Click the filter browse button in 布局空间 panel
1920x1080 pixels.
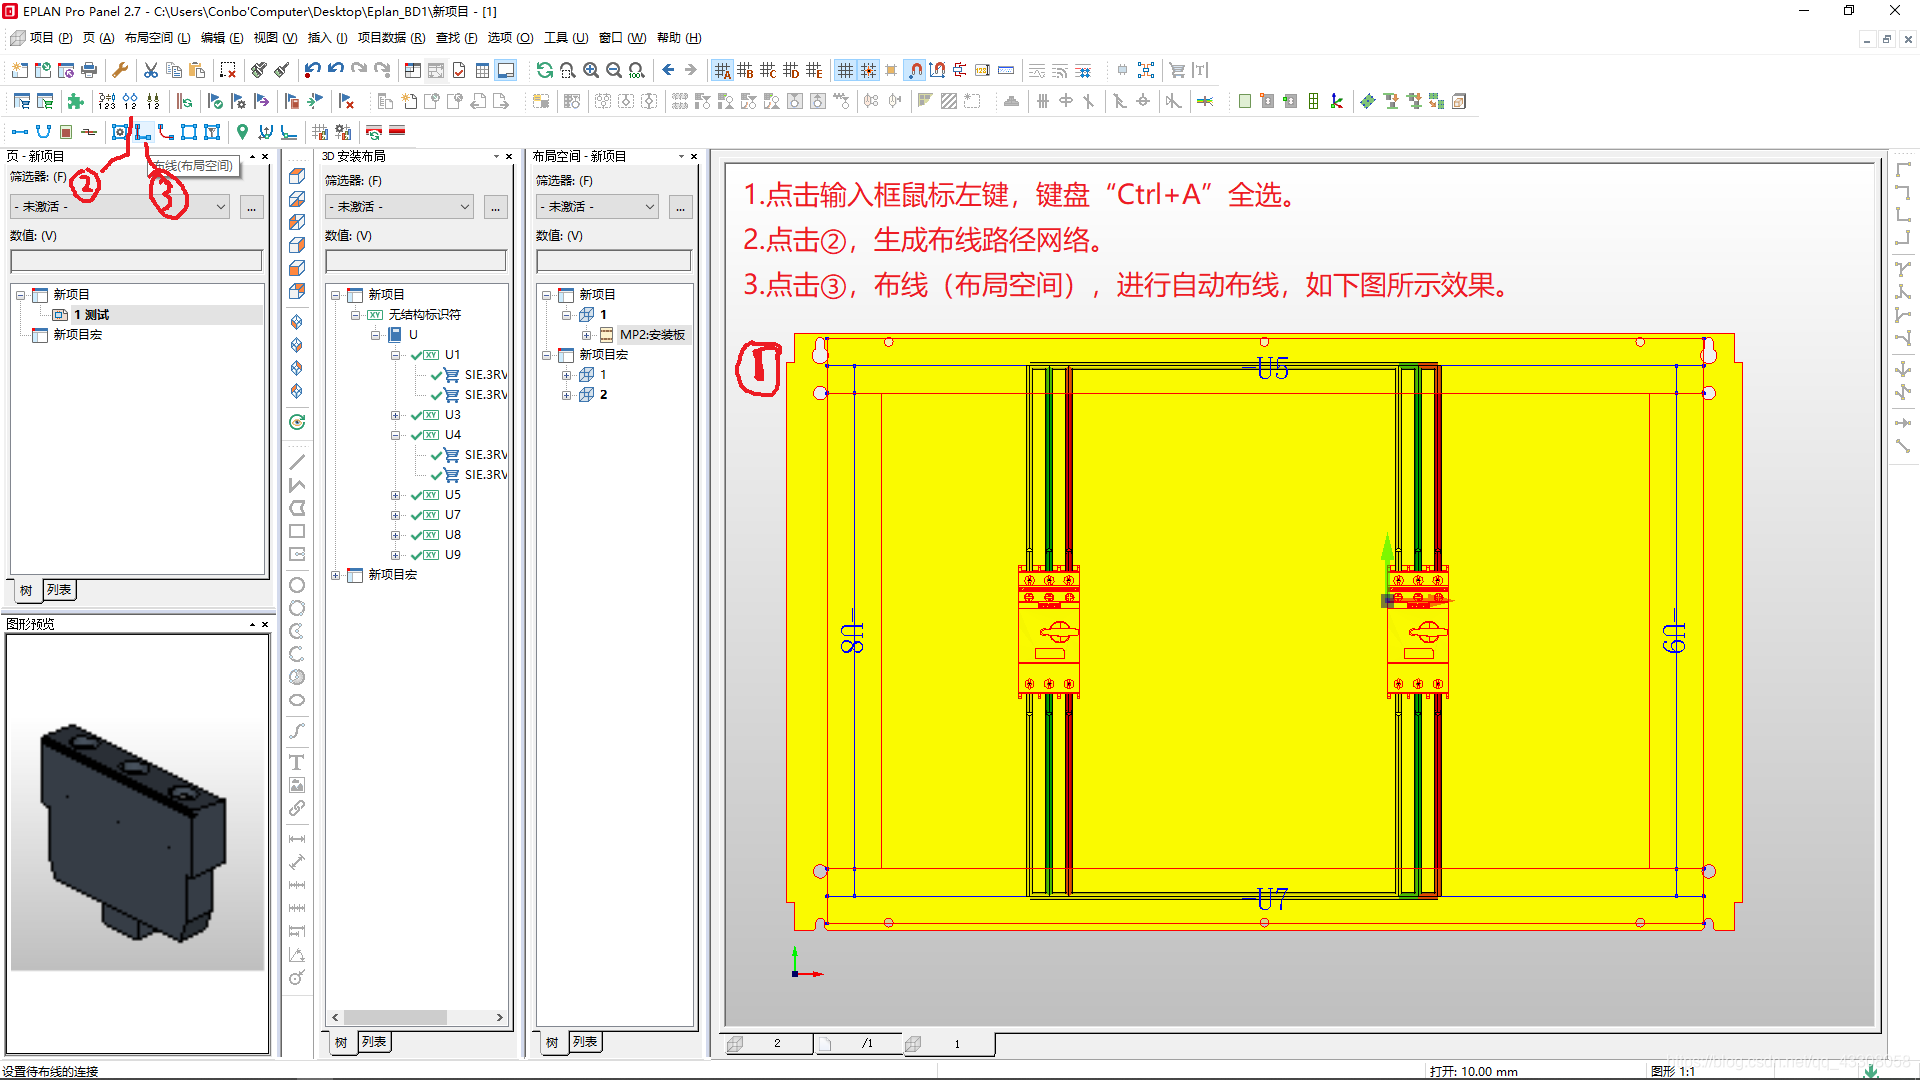[680, 207]
